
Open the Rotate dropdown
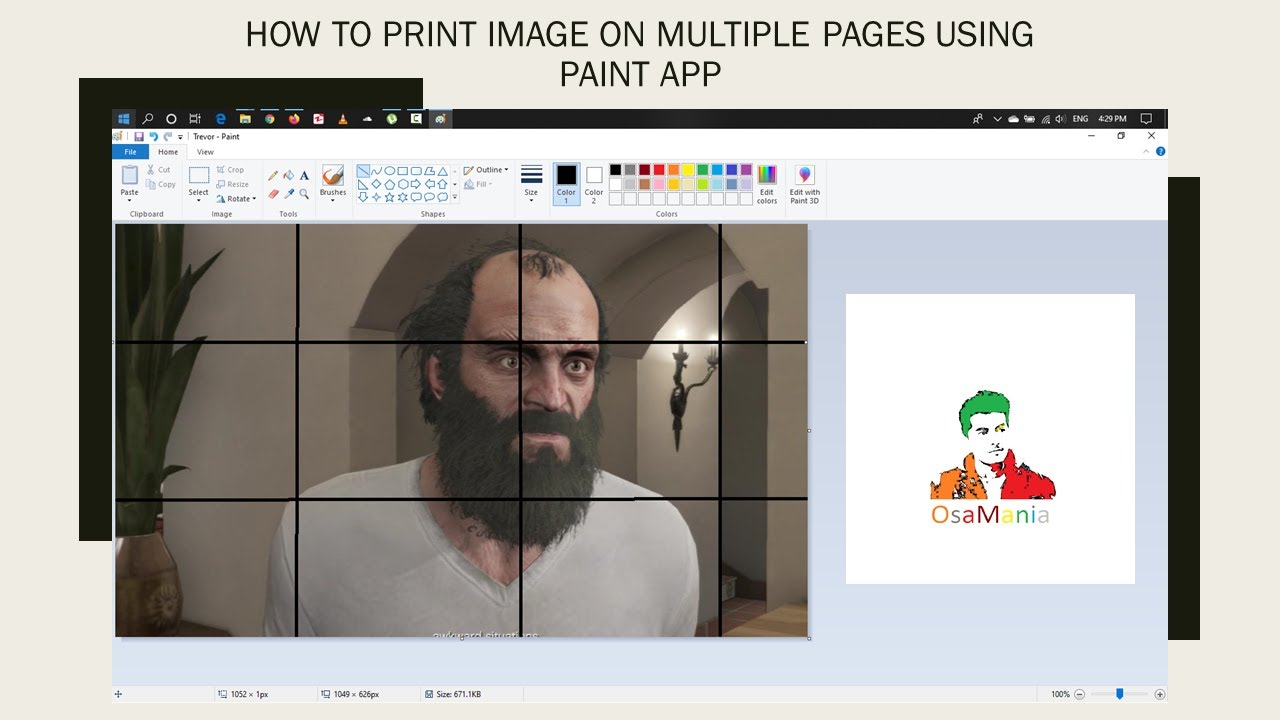237,198
